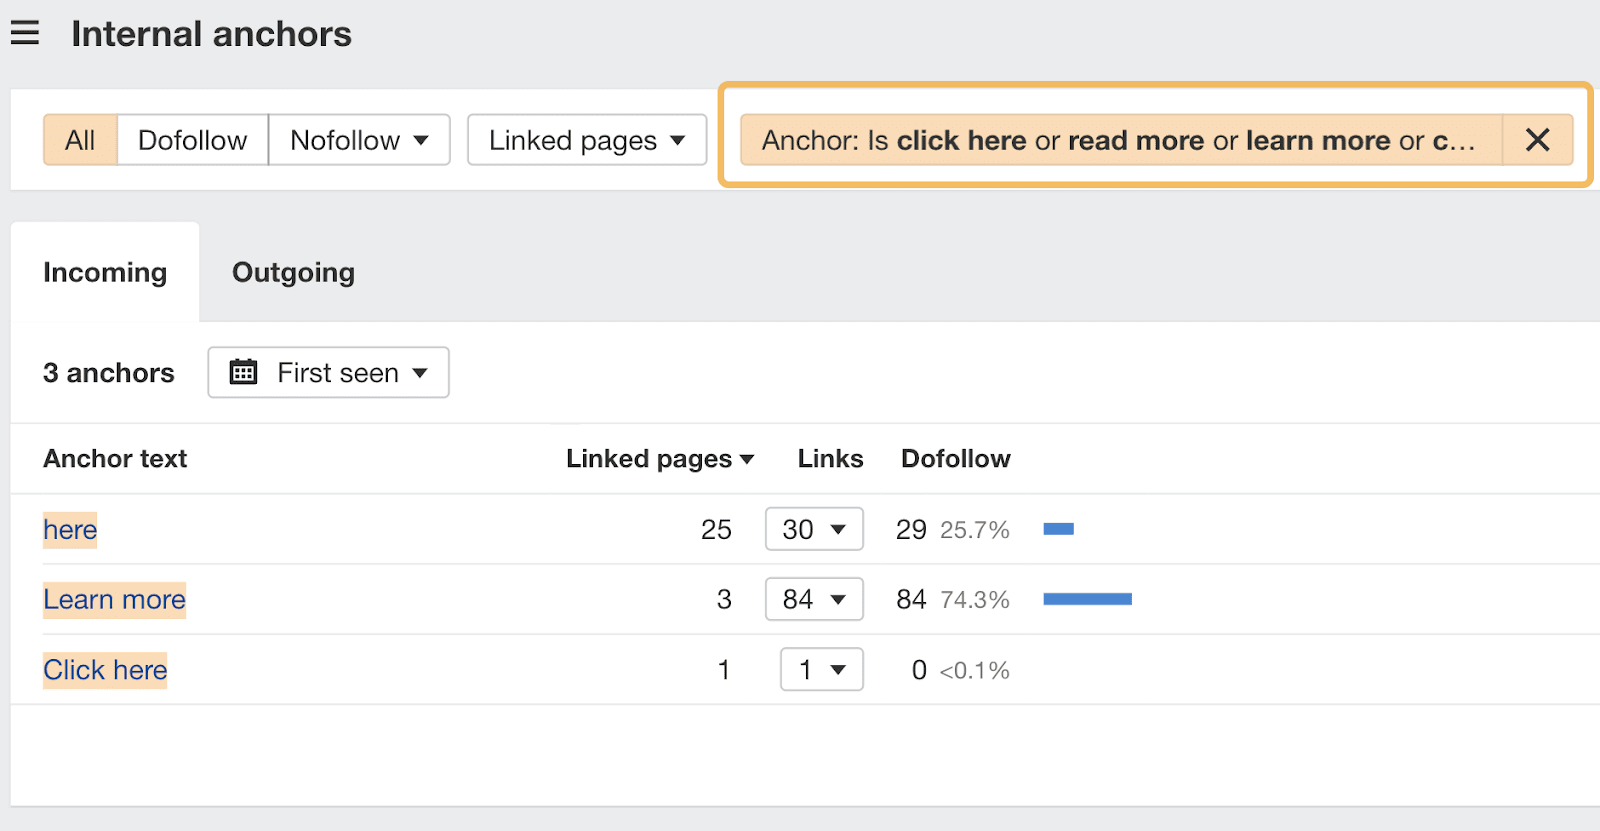The image size is (1600, 831).
Task: Click the 'Learn more' anchor link
Action: point(113,599)
